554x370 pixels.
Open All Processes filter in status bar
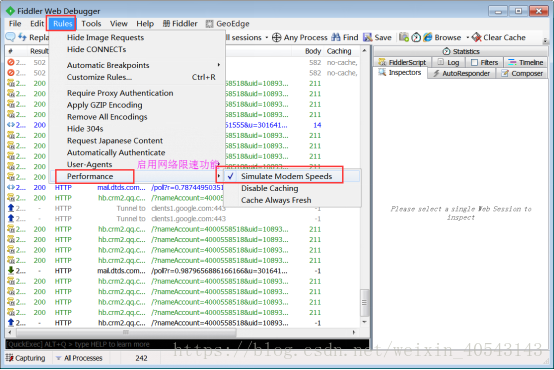[x=79, y=358]
